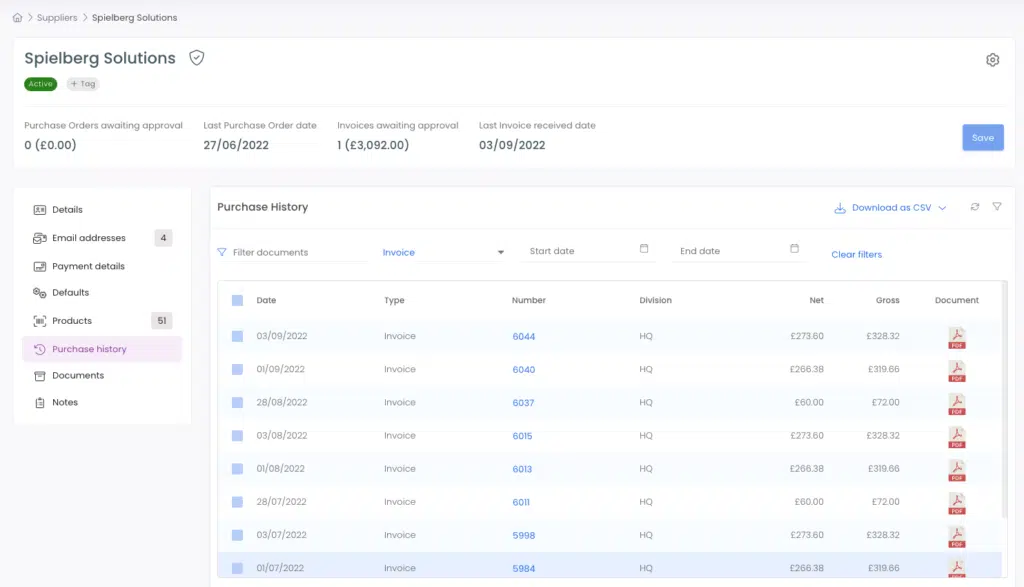Image resolution: width=1024 pixels, height=587 pixels.
Task: Tick the checkbox for invoice 6044
Action: pyautogui.click(x=237, y=336)
